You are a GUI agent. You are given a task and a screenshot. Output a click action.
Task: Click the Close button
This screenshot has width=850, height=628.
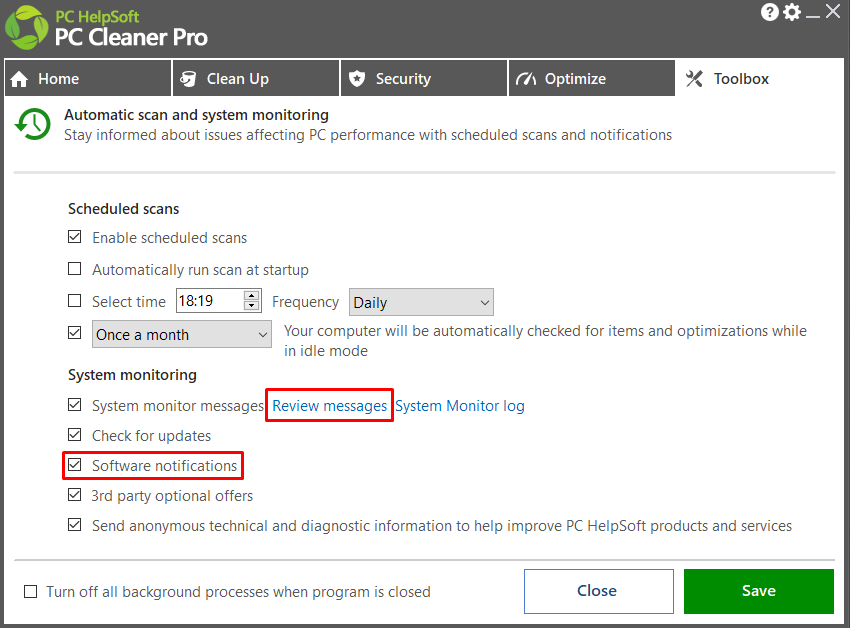(x=599, y=592)
